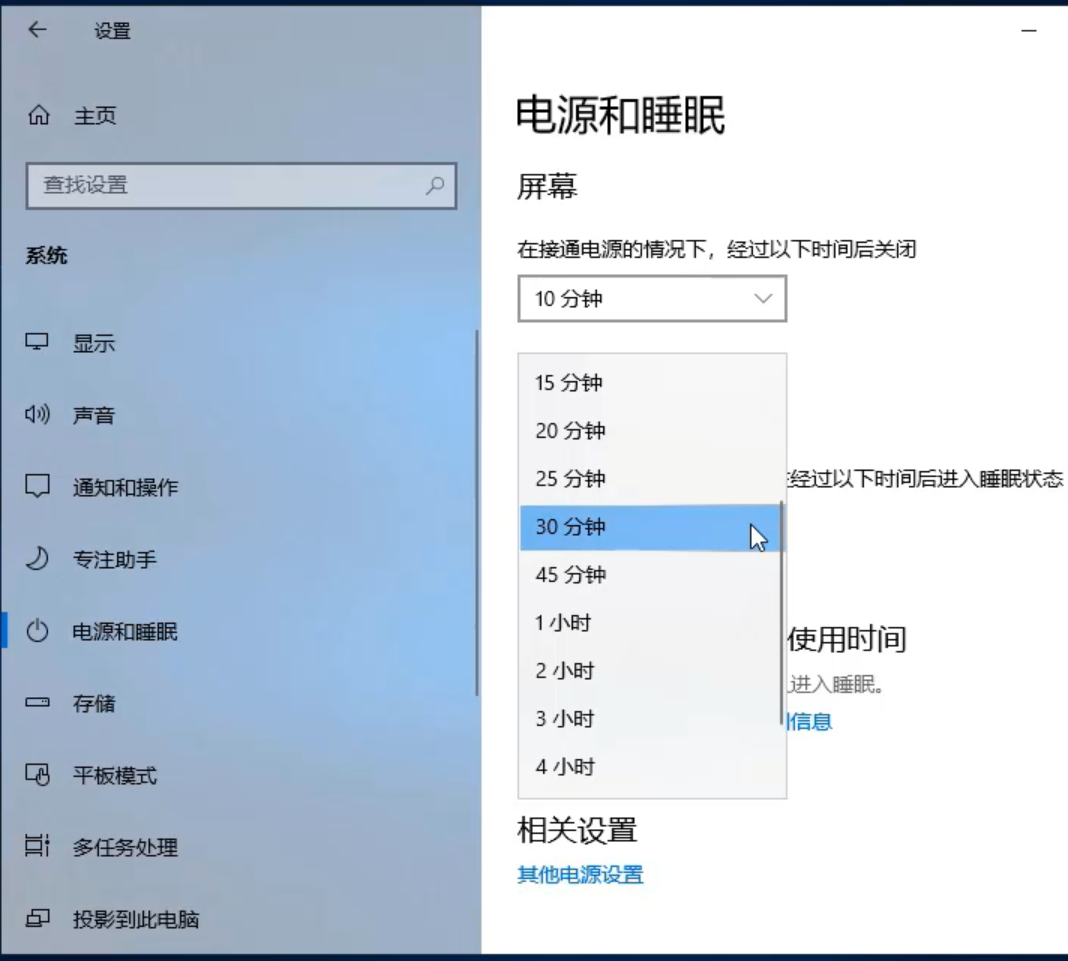1068x961 pixels.
Task: Click the 平板模式 tablet icon
Action: (37, 775)
